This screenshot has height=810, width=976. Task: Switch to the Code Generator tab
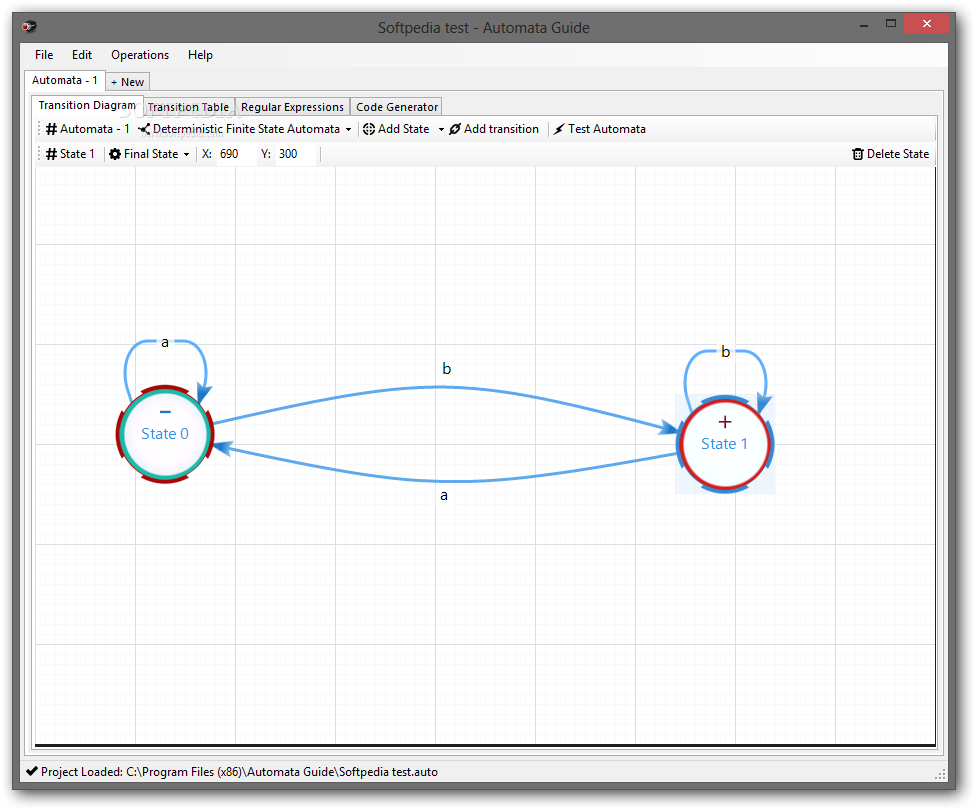[397, 107]
